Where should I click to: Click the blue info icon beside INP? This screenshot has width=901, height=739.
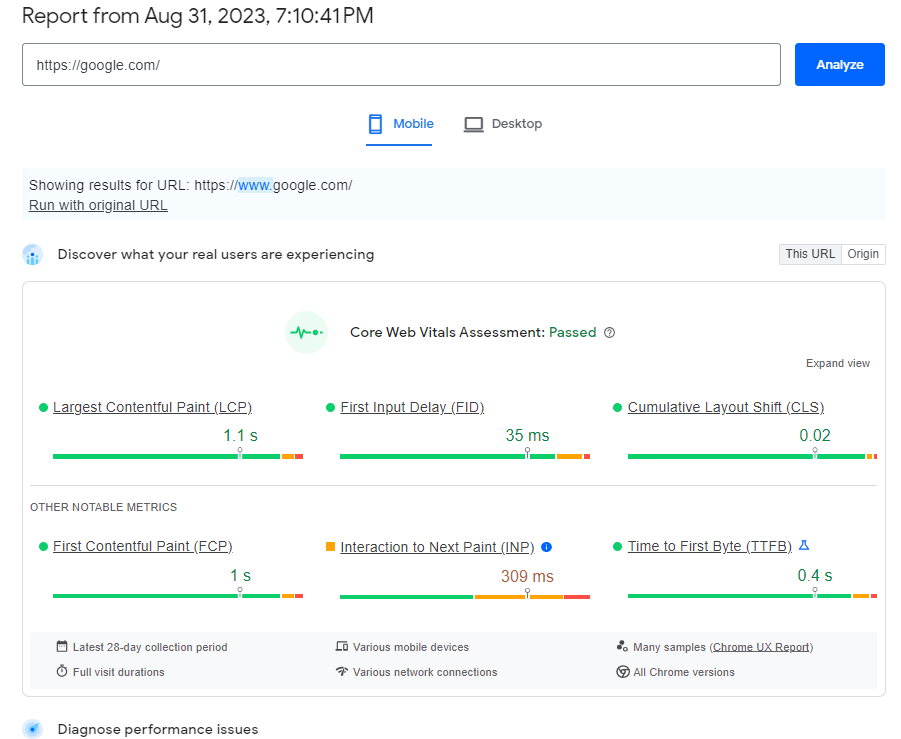click(x=546, y=547)
